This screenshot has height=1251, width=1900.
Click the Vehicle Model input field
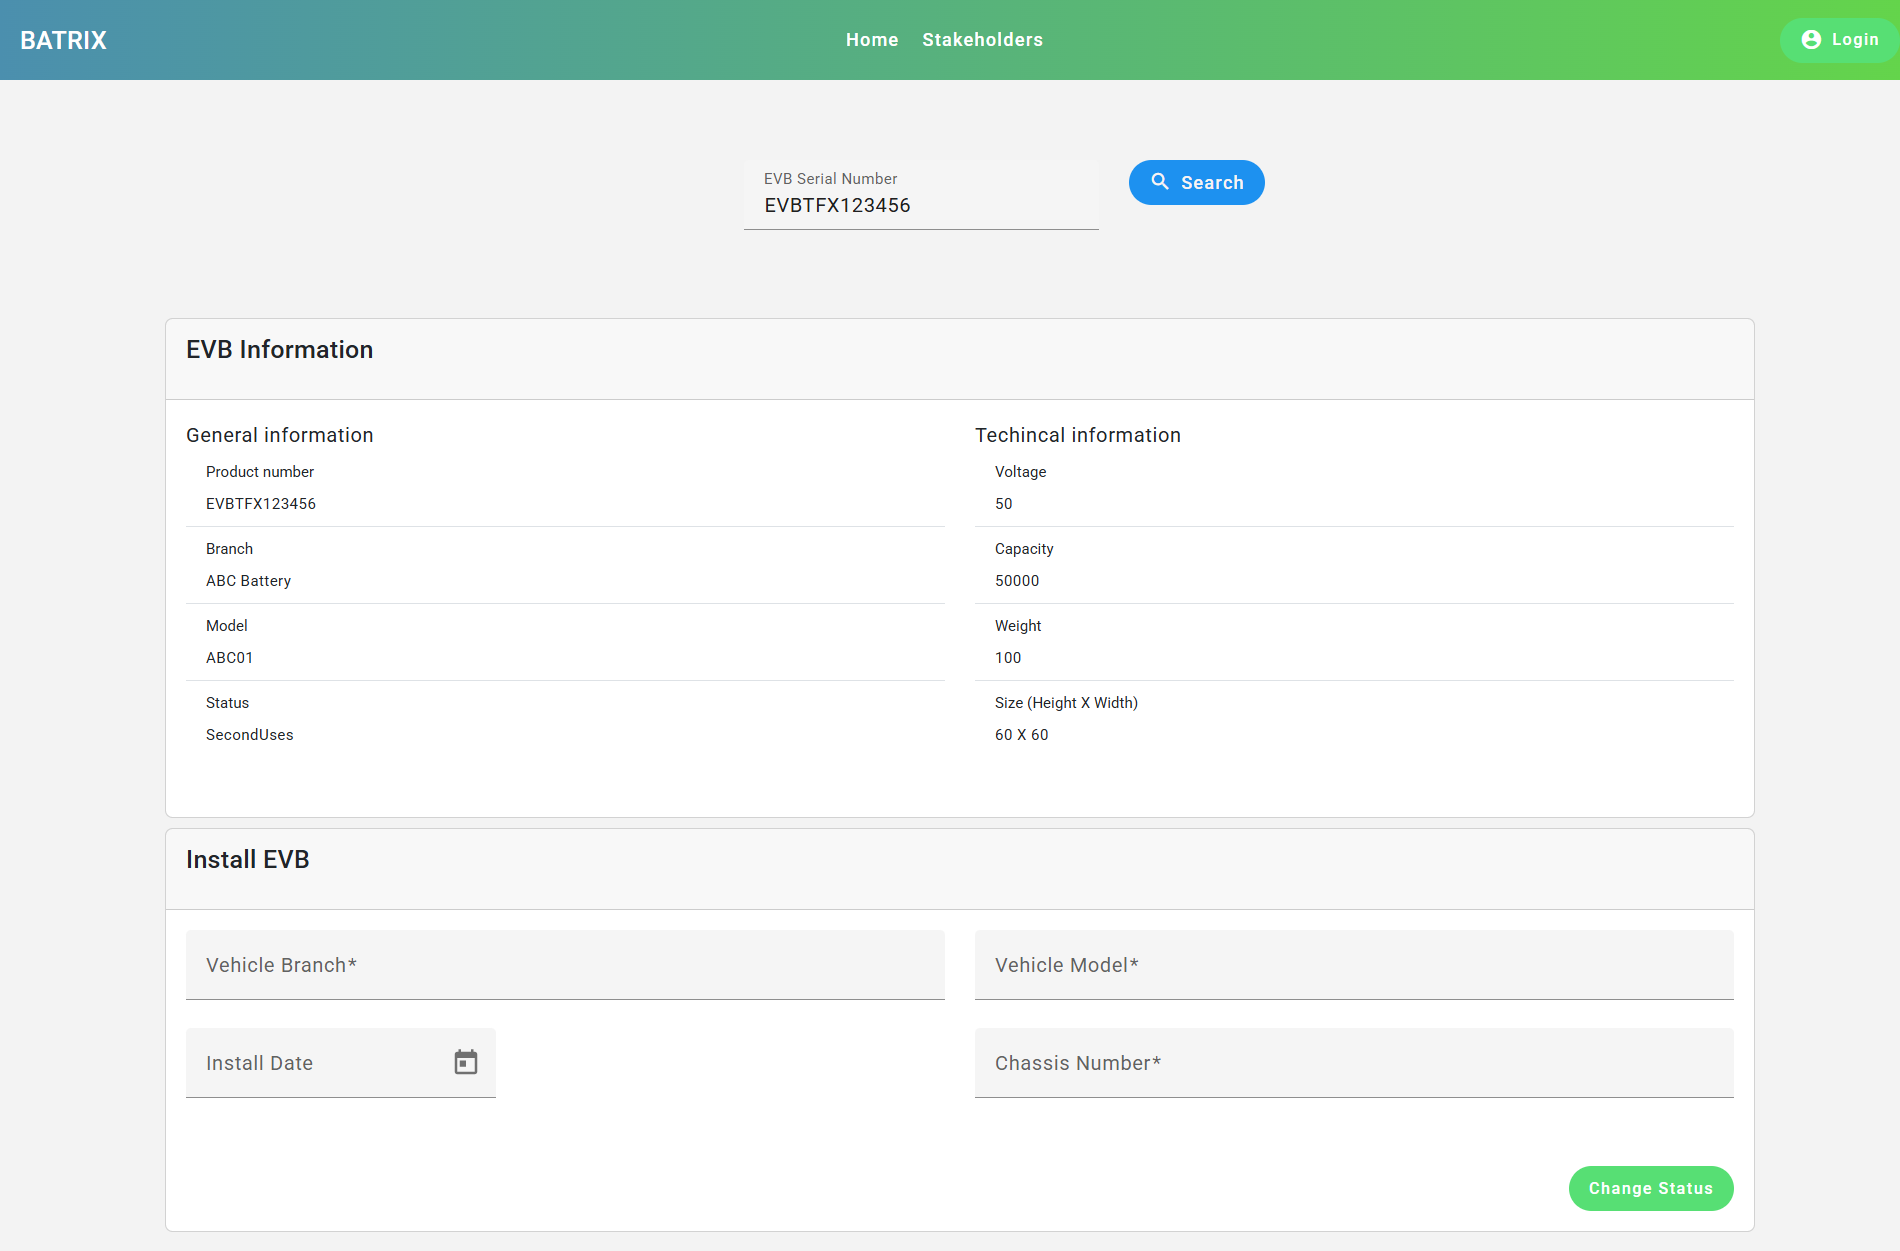(1354, 965)
